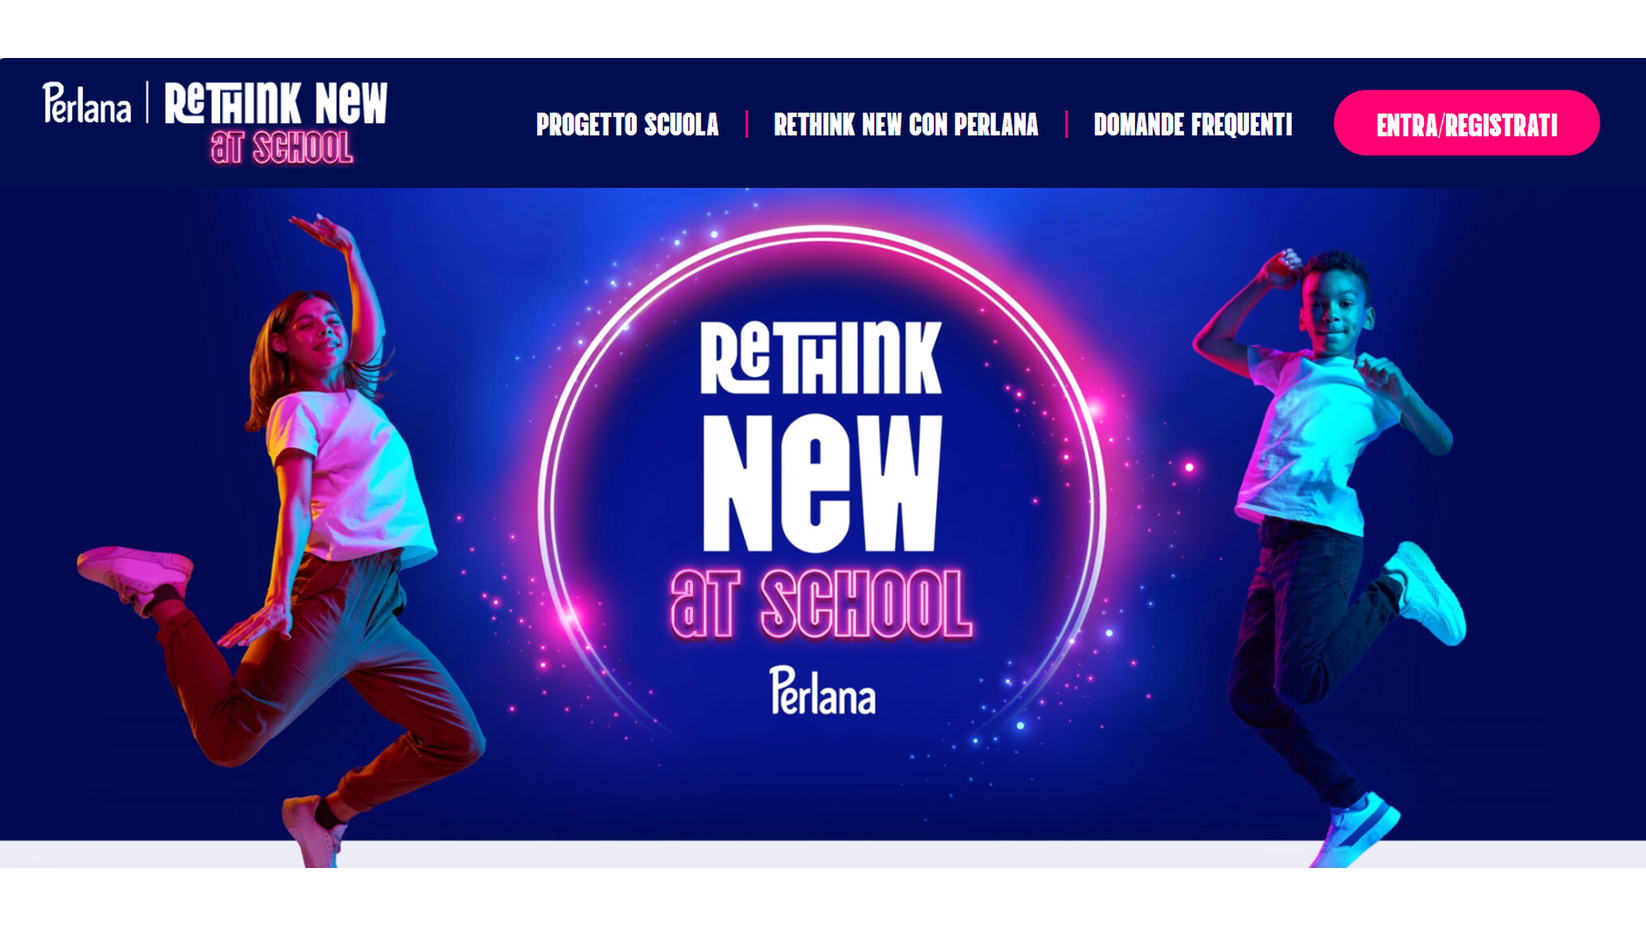Click the large 'New' word in banner
The width and height of the screenshot is (1646, 926).
[821, 483]
